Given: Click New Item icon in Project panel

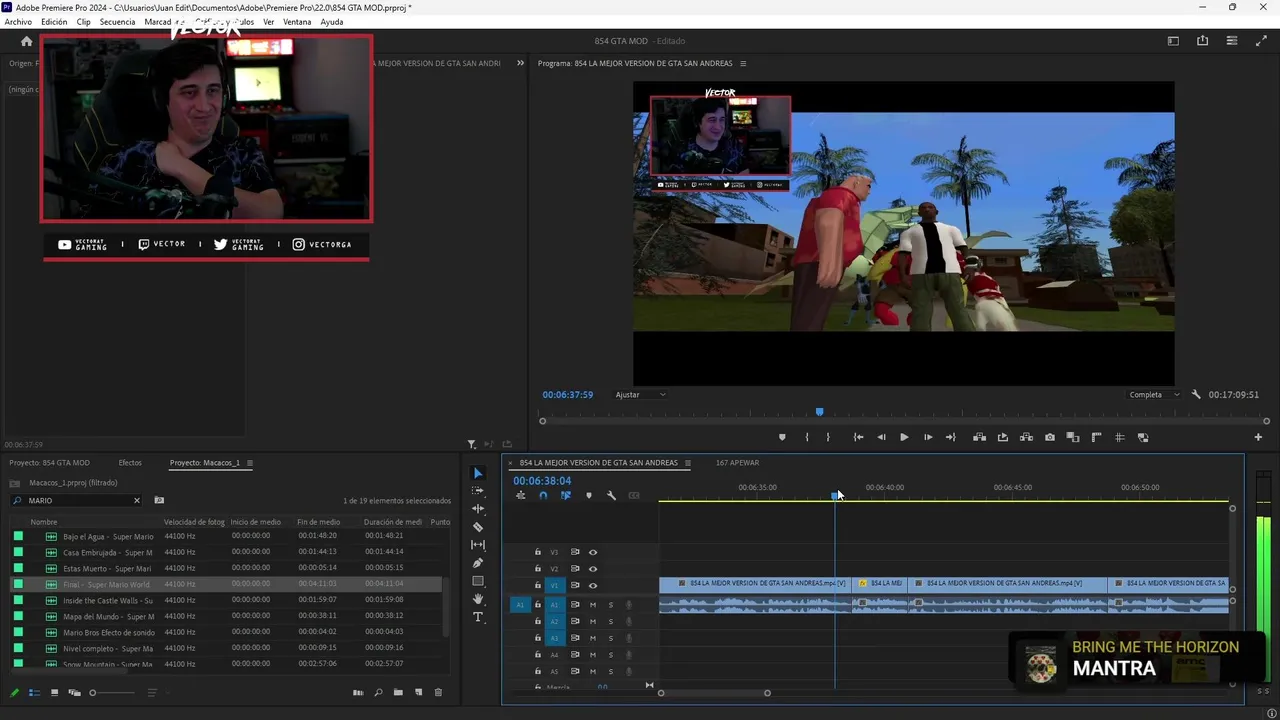Looking at the screenshot, I should (418, 692).
